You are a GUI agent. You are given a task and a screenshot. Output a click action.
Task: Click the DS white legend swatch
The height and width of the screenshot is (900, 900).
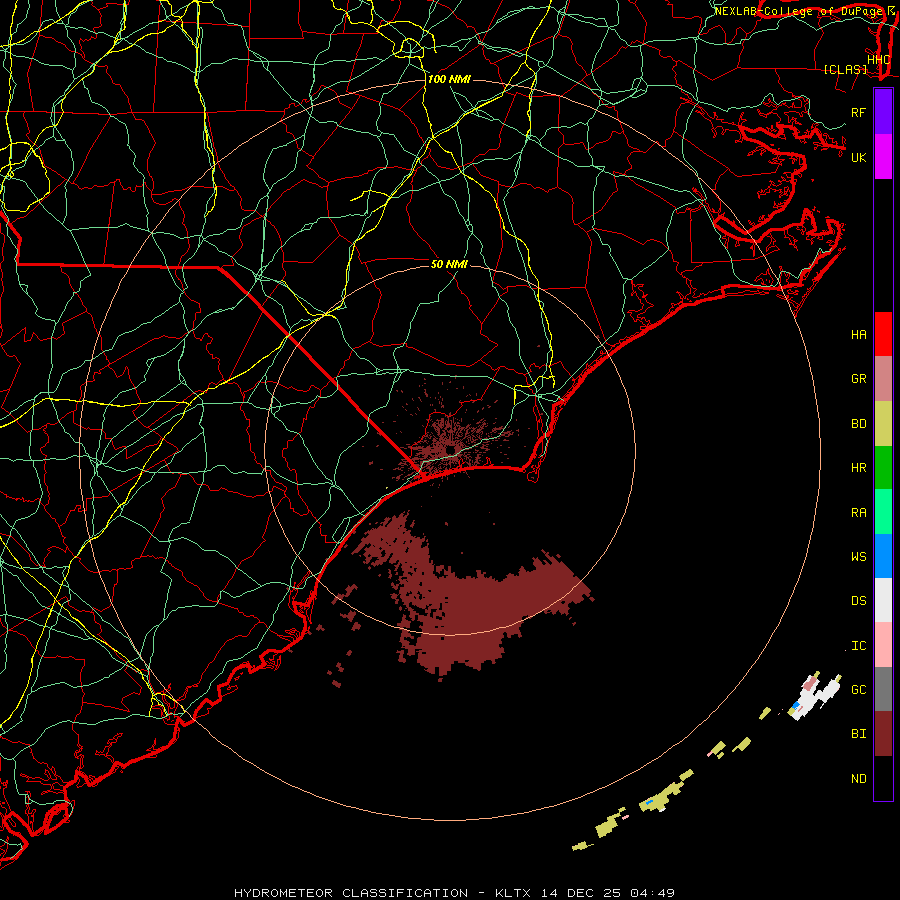coord(883,600)
